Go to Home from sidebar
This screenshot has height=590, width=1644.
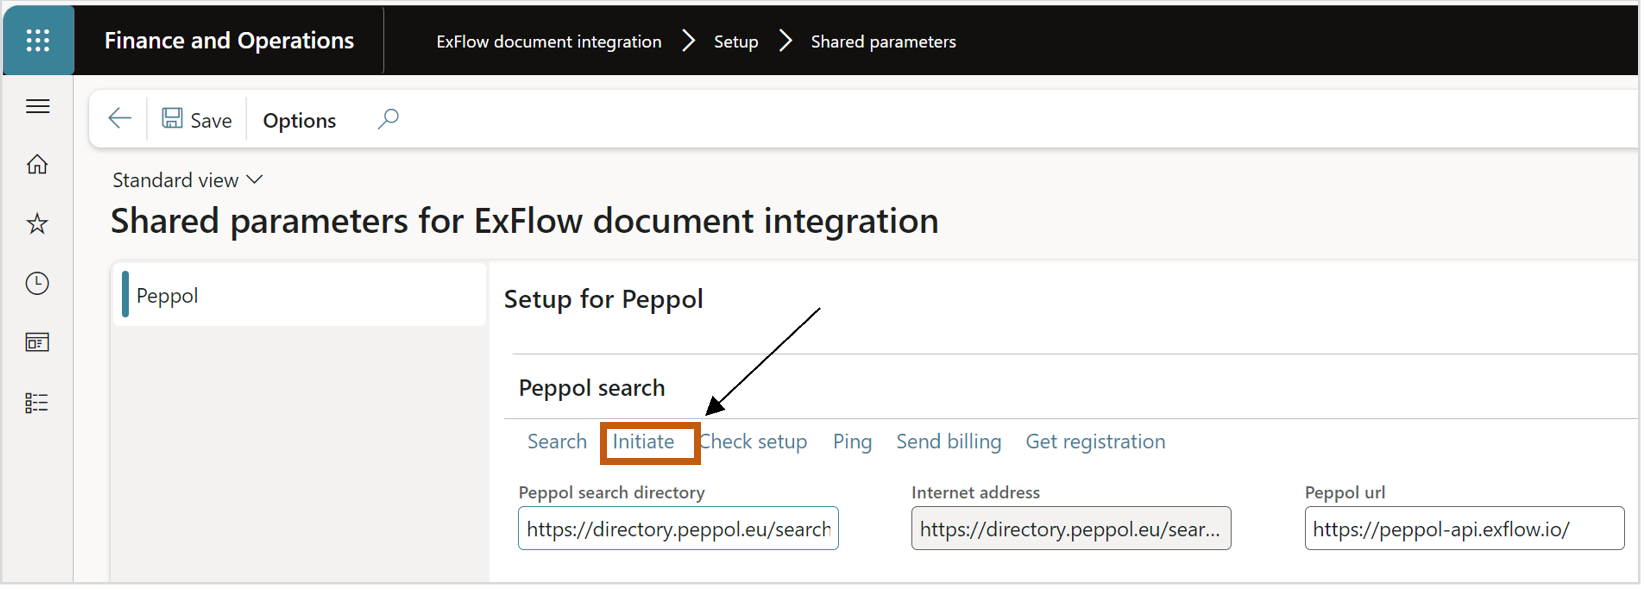pyautogui.click(x=37, y=164)
